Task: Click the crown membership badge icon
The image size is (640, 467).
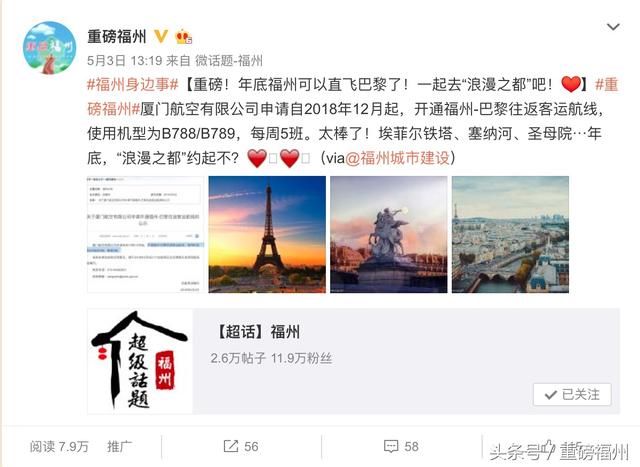Action: pos(183,36)
